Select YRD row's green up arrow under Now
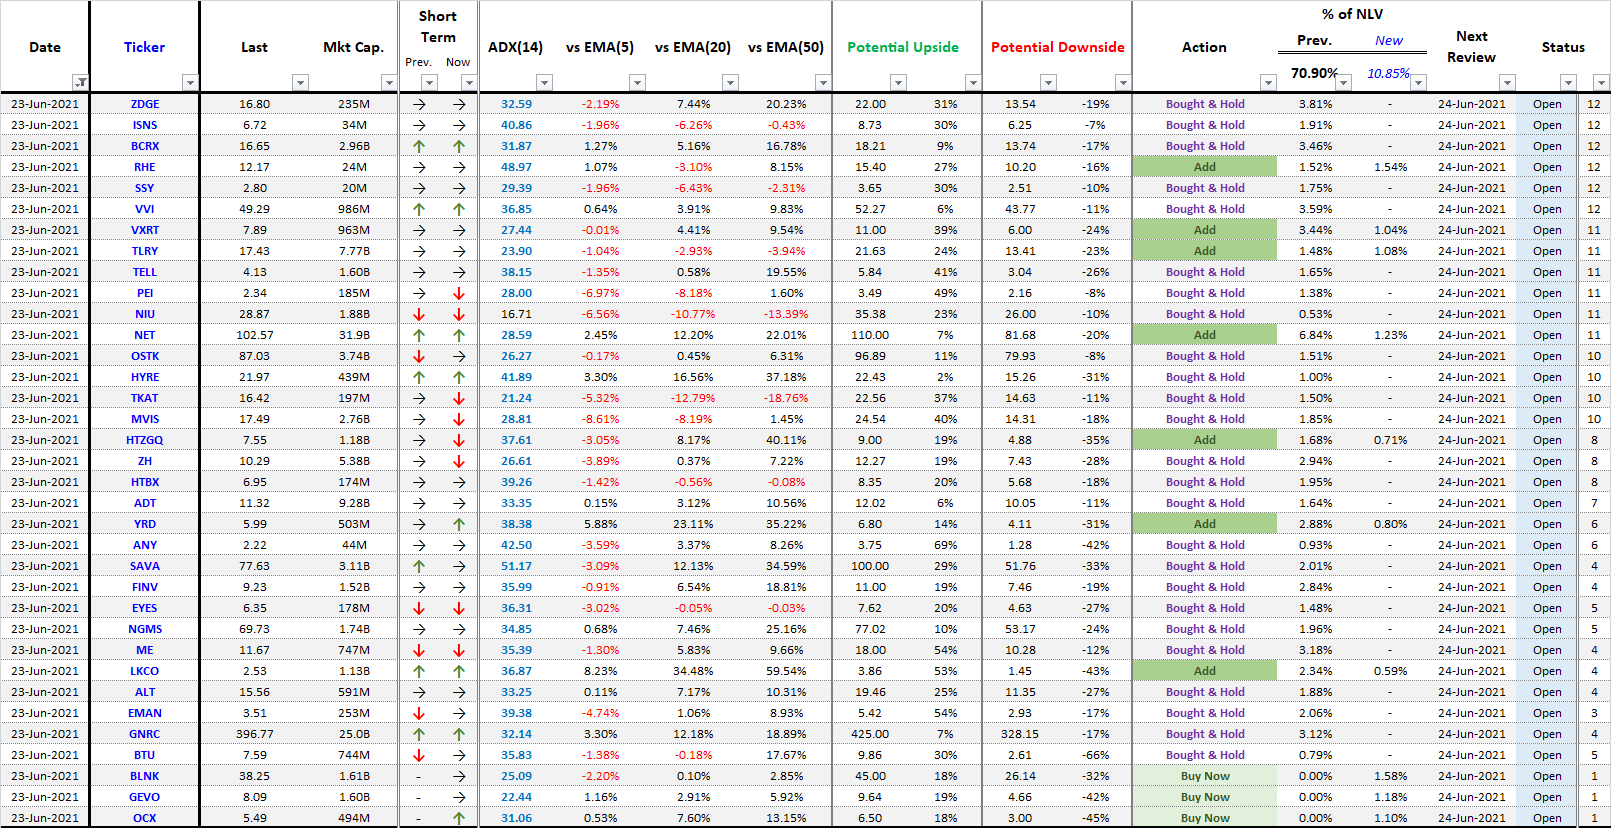Viewport: 1611px width, 828px height. click(459, 524)
